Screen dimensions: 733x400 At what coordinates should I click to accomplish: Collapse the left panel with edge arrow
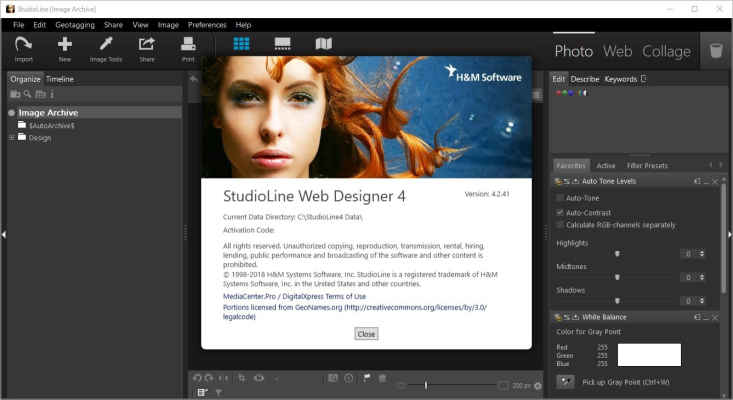coord(3,234)
